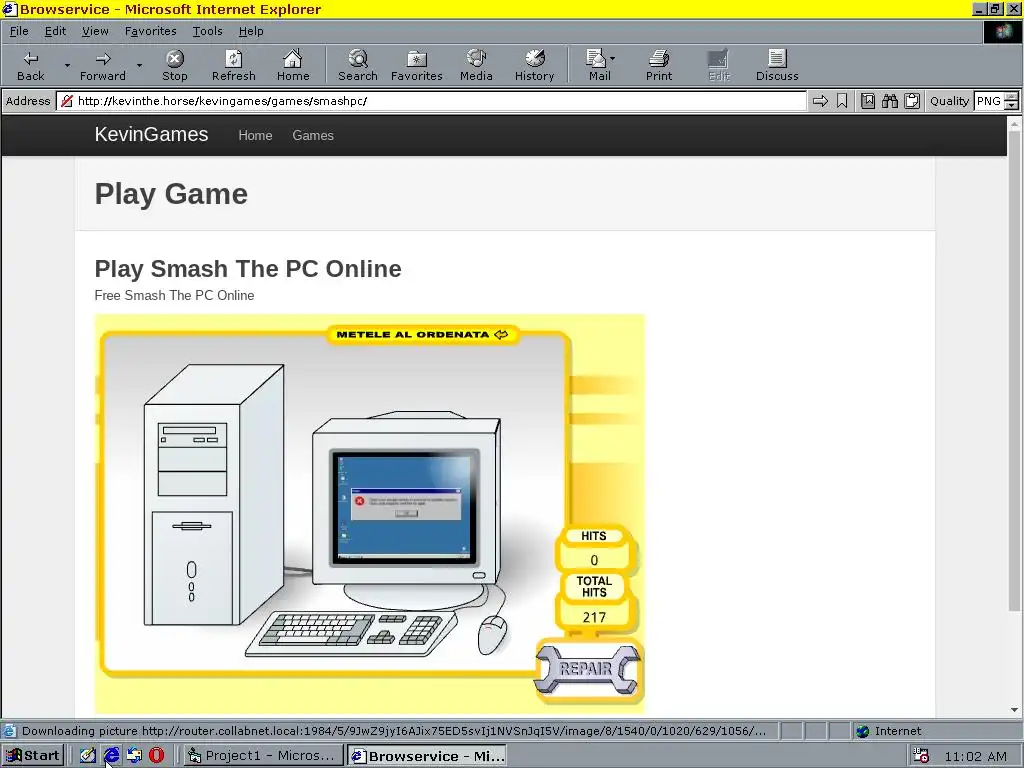Launch Opera from quick launch
This screenshot has width=1024, height=768.
(x=157, y=756)
